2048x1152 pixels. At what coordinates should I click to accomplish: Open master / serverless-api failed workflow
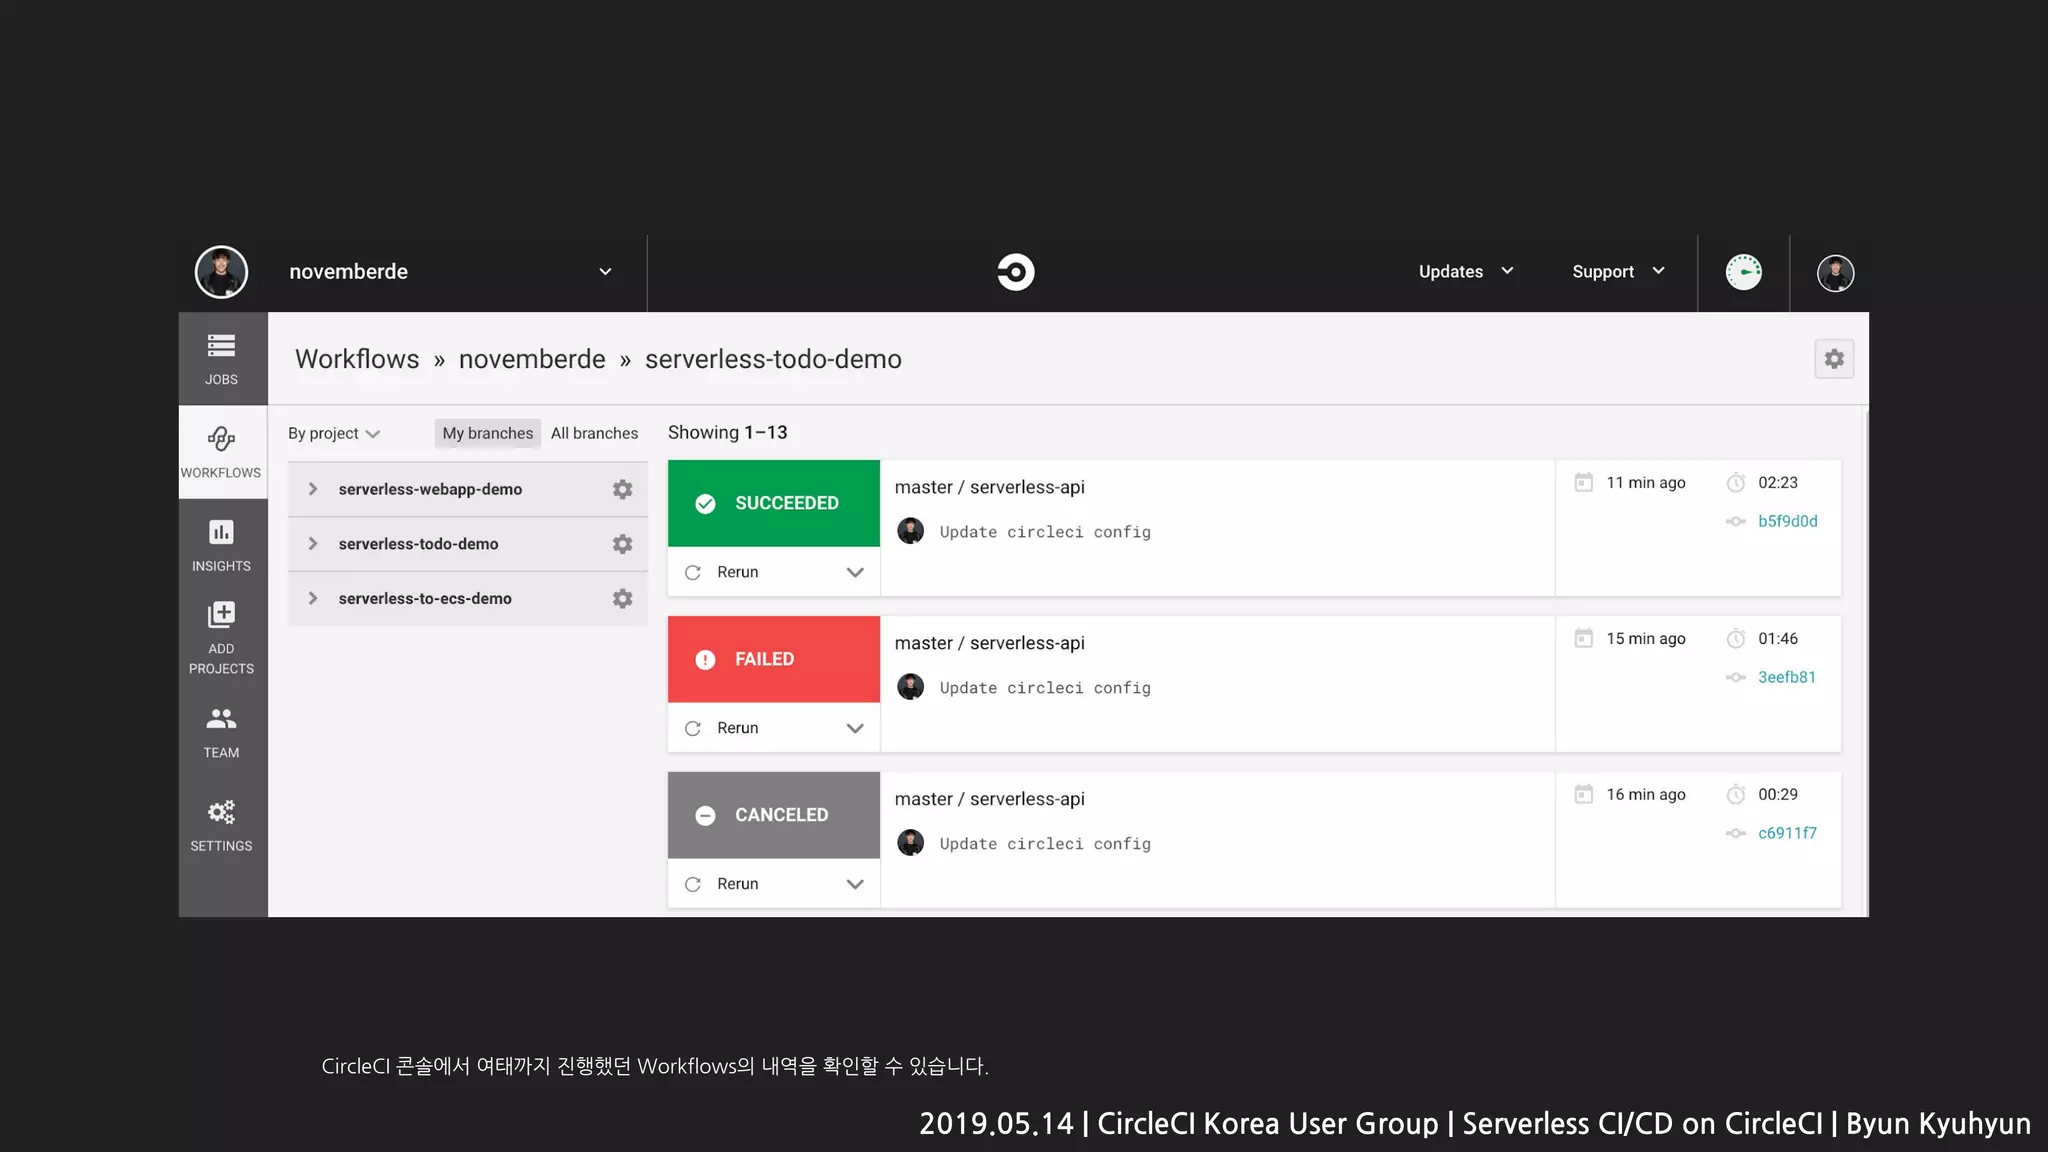point(989,643)
